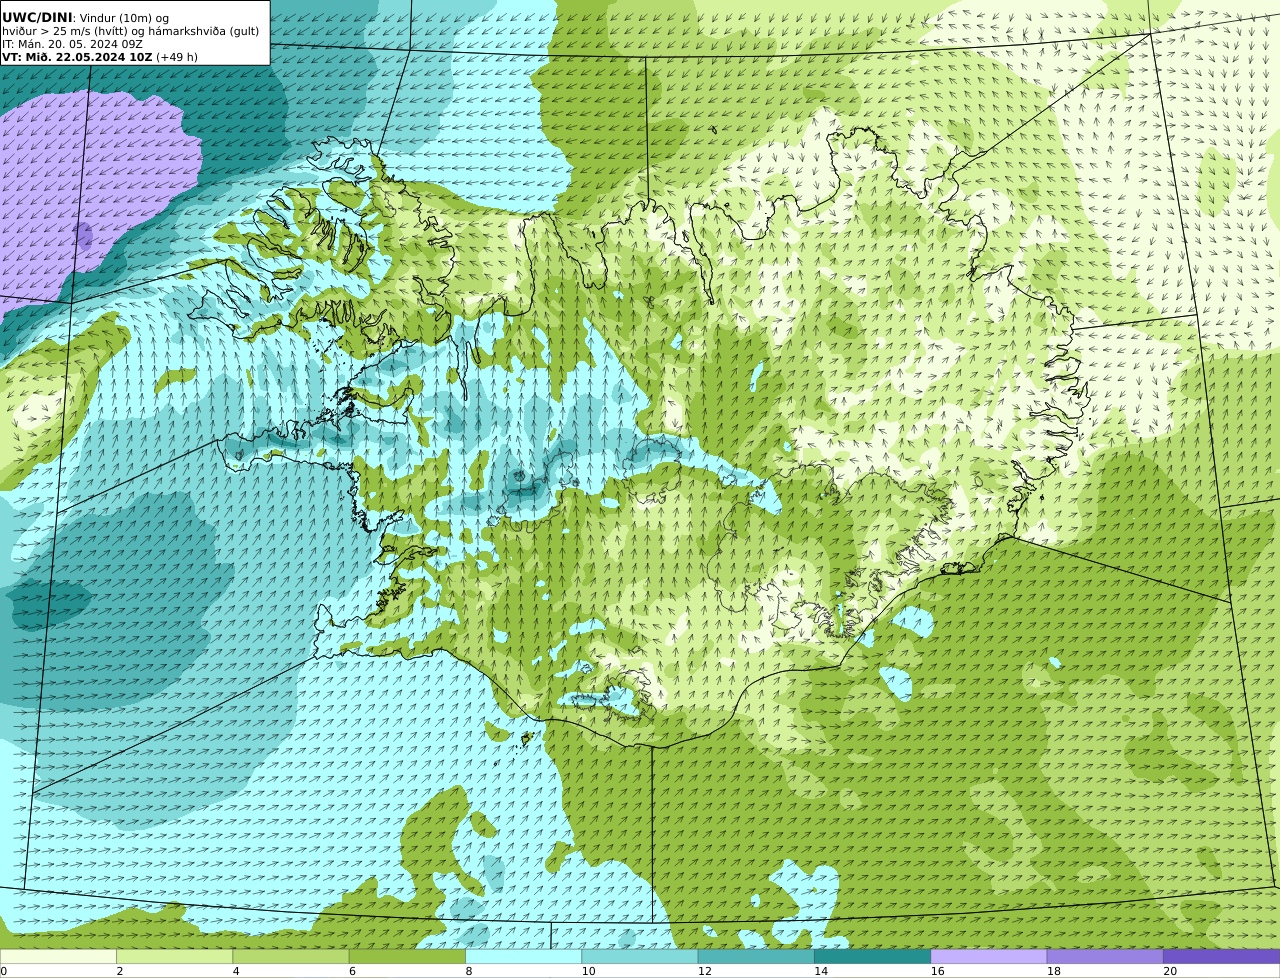Click the "UWC/DINI" title text
Image resolution: width=1280 pixels, height=978 pixels.
(x=37, y=17)
